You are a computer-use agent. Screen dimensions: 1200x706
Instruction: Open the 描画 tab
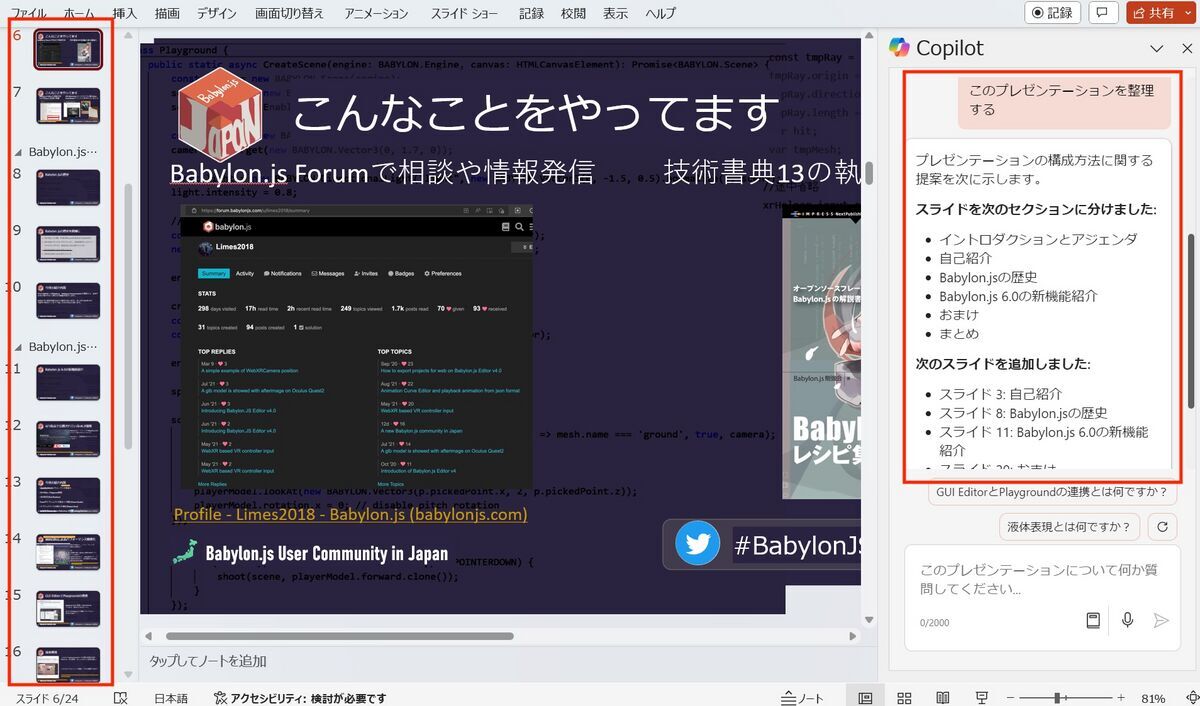pyautogui.click(x=167, y=13)
